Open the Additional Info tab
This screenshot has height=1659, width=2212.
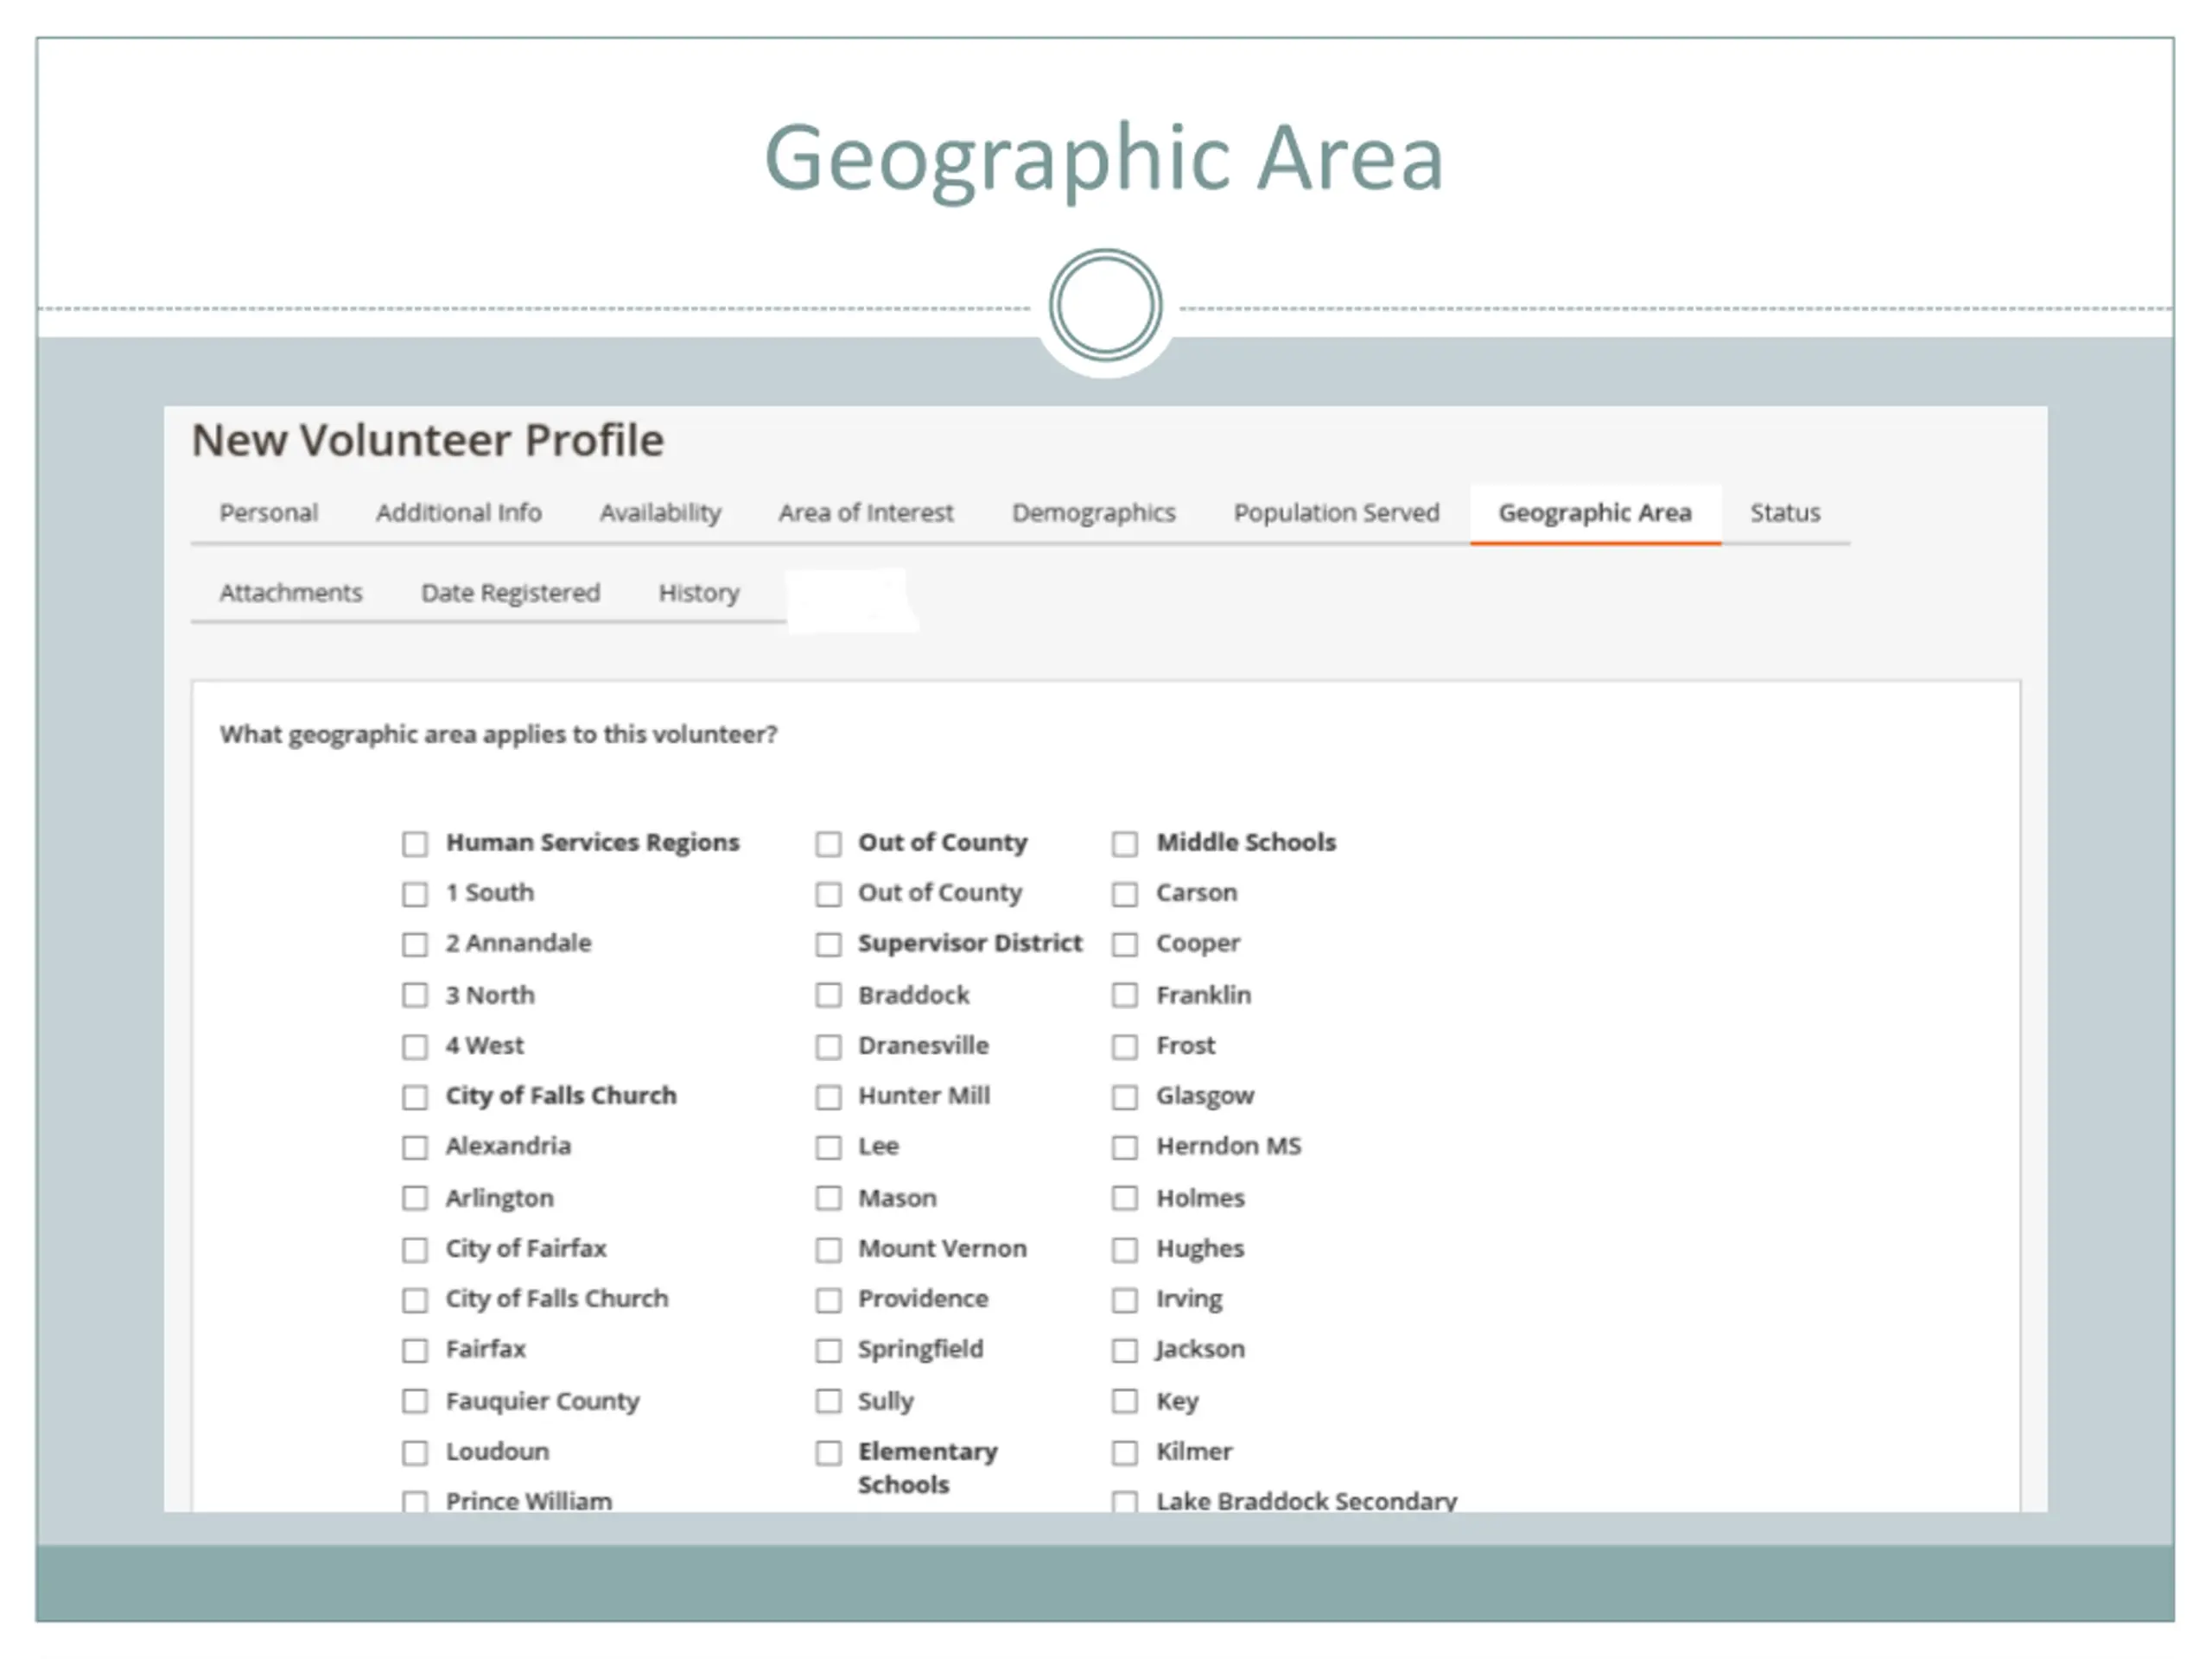[458, 513]
